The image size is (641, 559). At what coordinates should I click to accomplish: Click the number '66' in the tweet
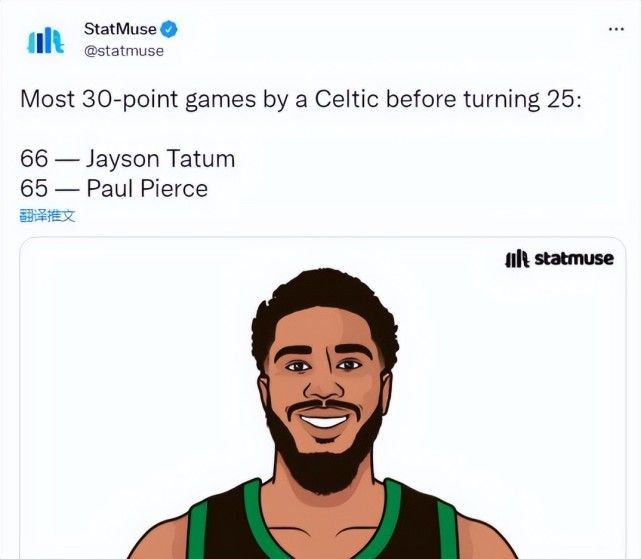coord(34,159)
